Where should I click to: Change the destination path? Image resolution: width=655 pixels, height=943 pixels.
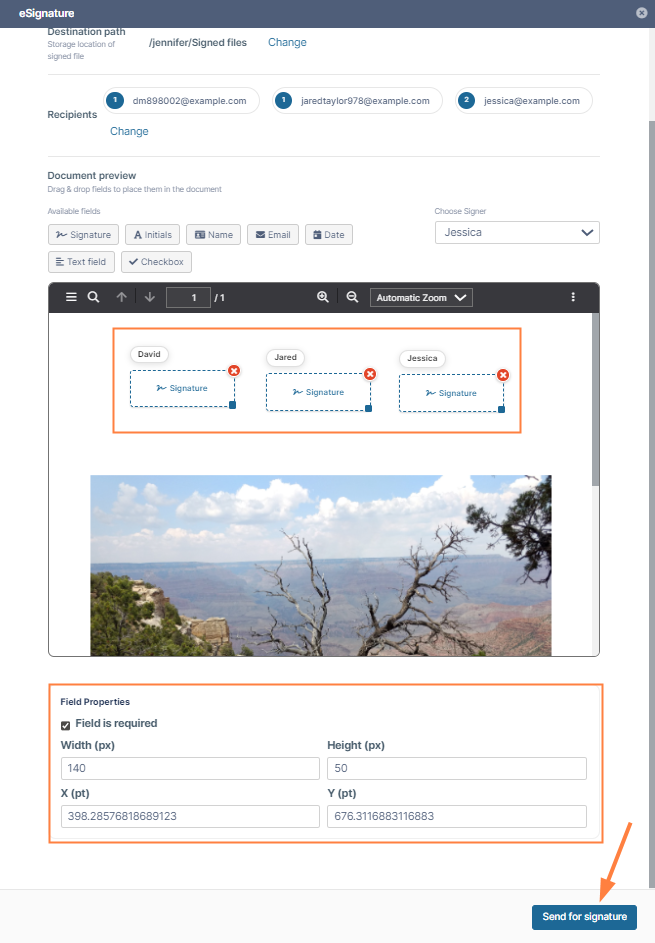(287, 42)
